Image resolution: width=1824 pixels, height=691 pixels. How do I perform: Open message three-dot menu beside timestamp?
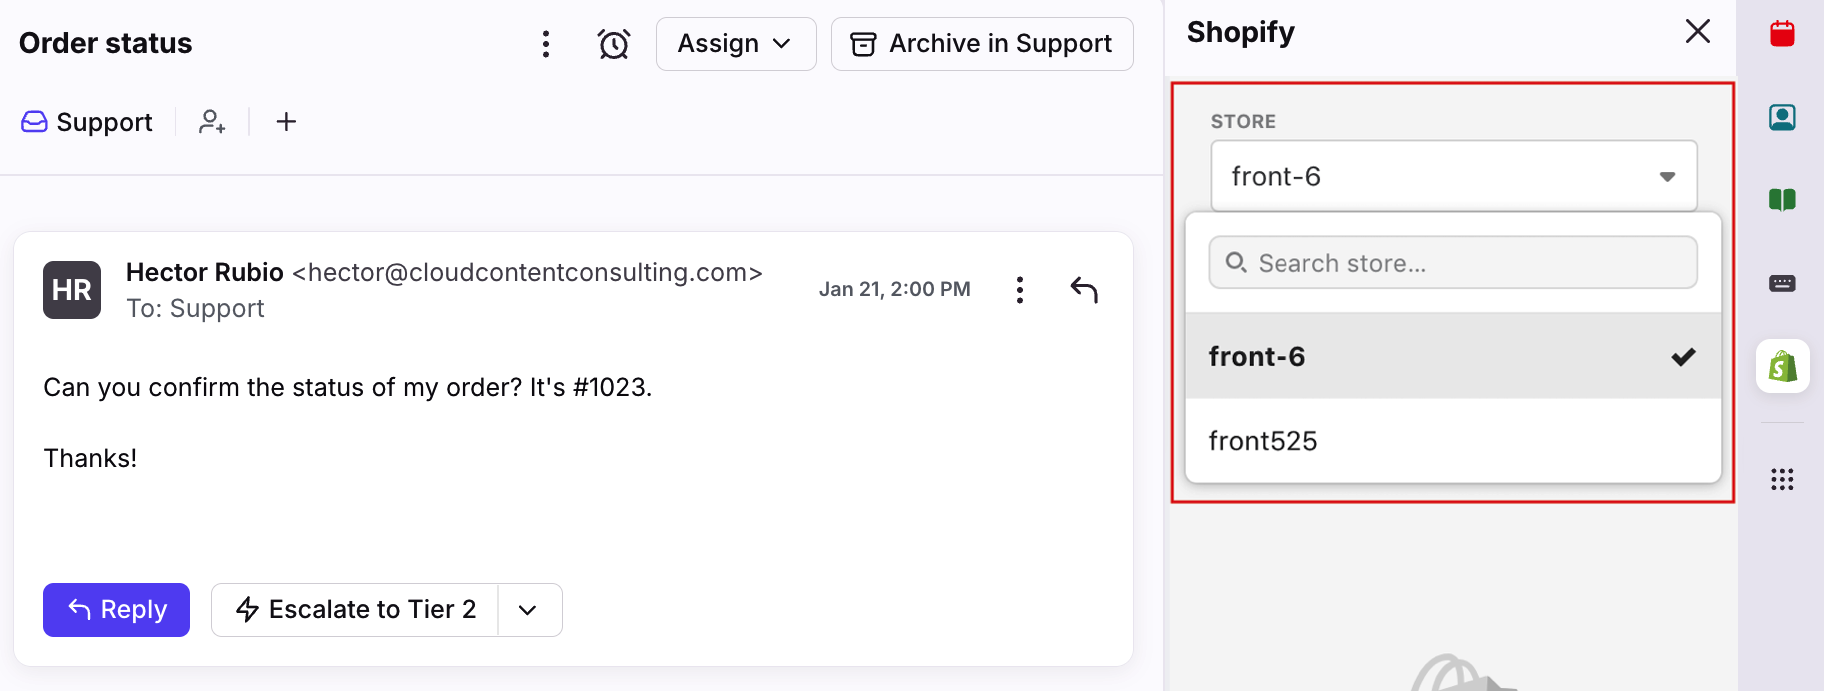pos(1019,290)
